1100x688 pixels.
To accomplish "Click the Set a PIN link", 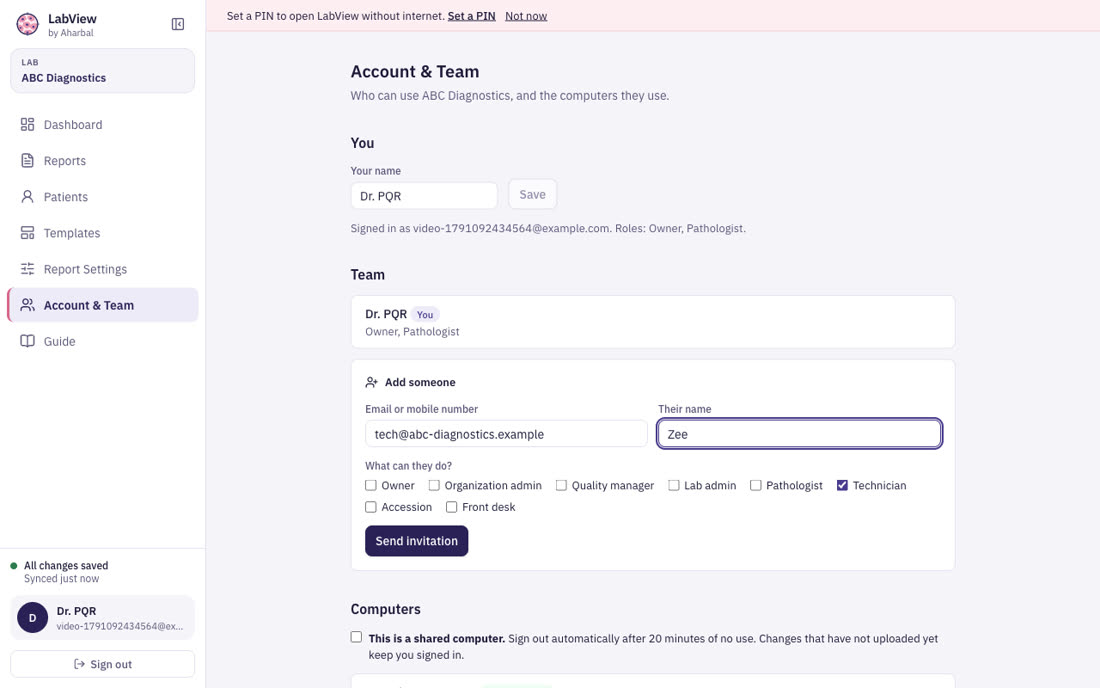I will (x=471, y=16).
